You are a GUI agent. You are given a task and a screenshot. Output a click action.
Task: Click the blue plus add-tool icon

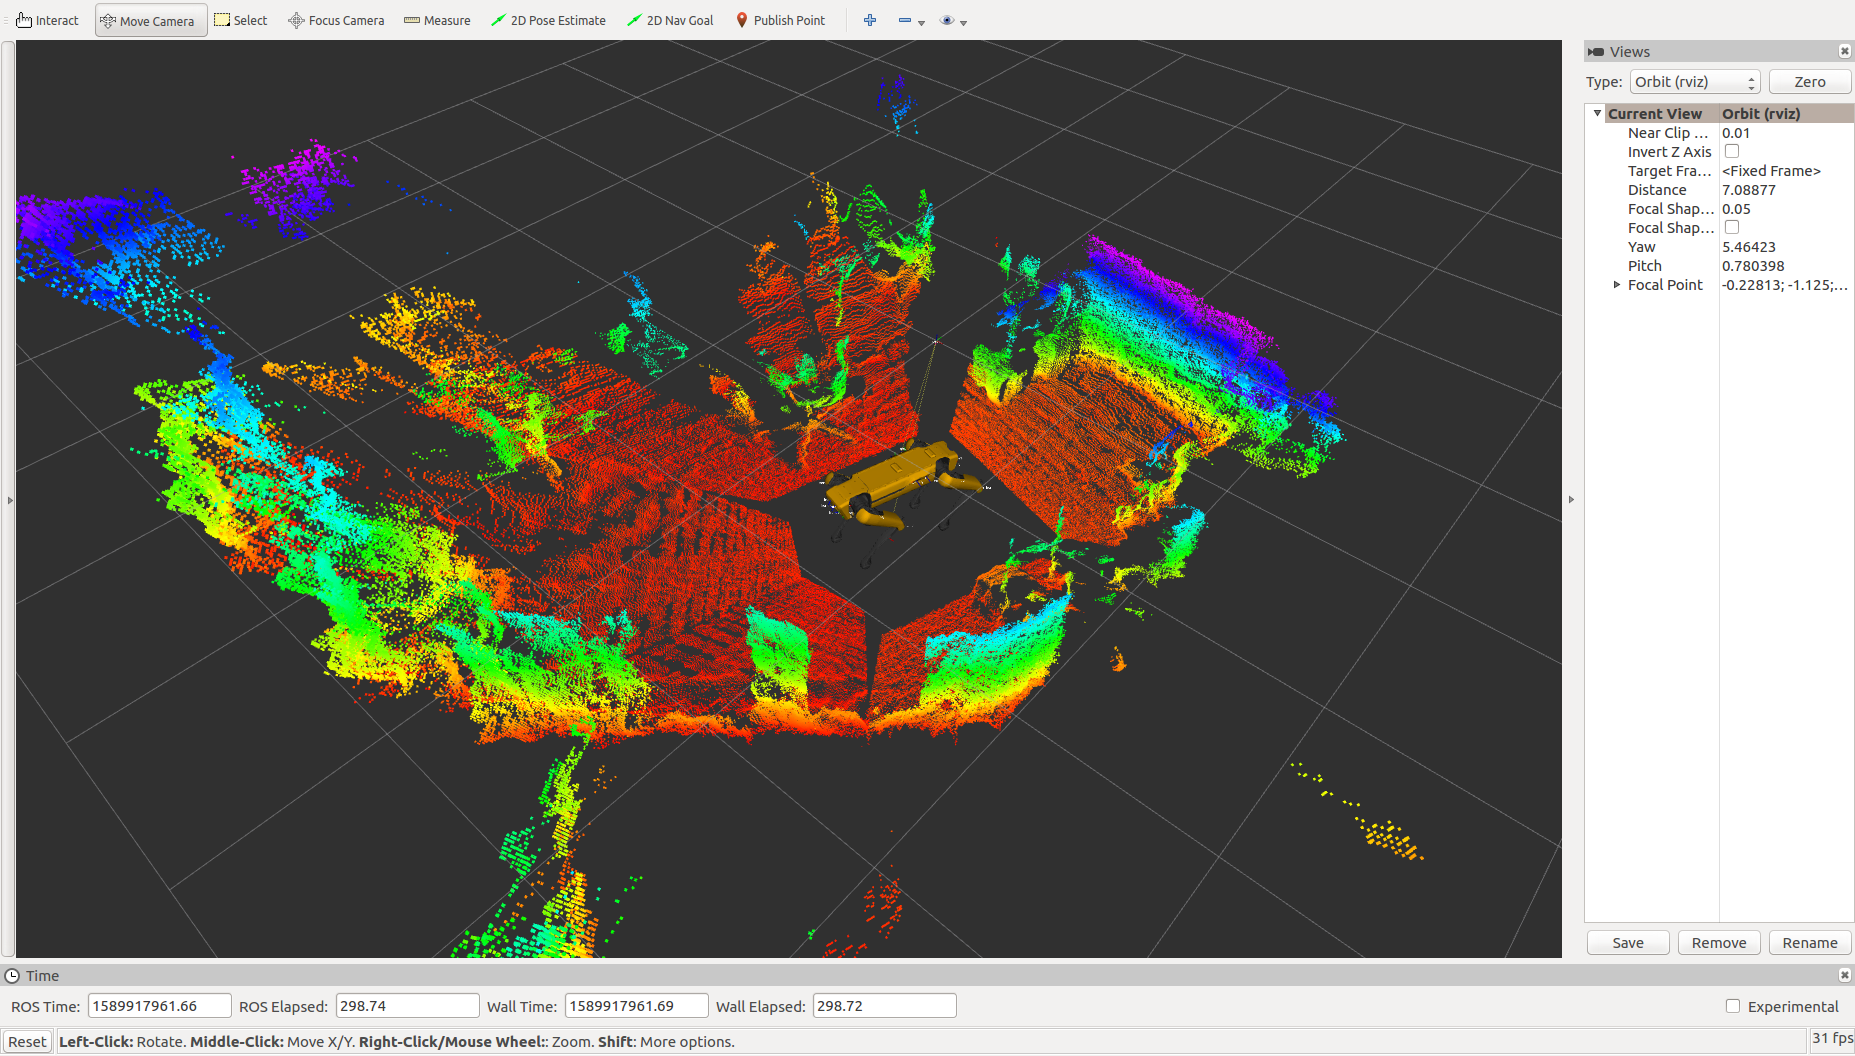click(870, 20)
